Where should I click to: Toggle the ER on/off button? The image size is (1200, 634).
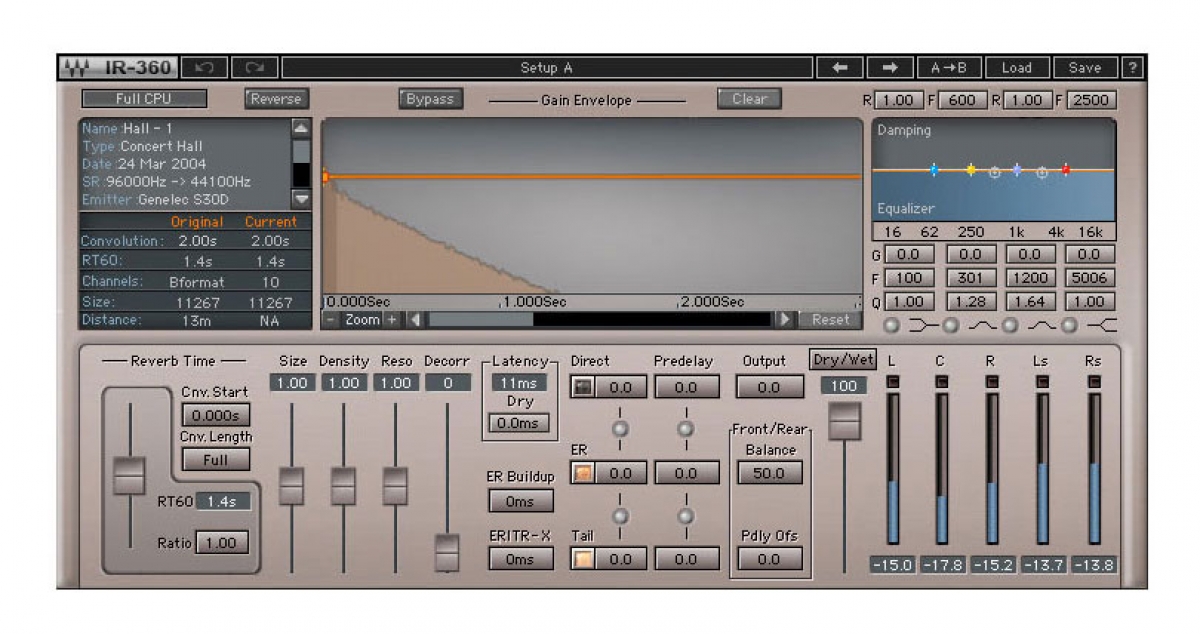(x=583, y=473)
